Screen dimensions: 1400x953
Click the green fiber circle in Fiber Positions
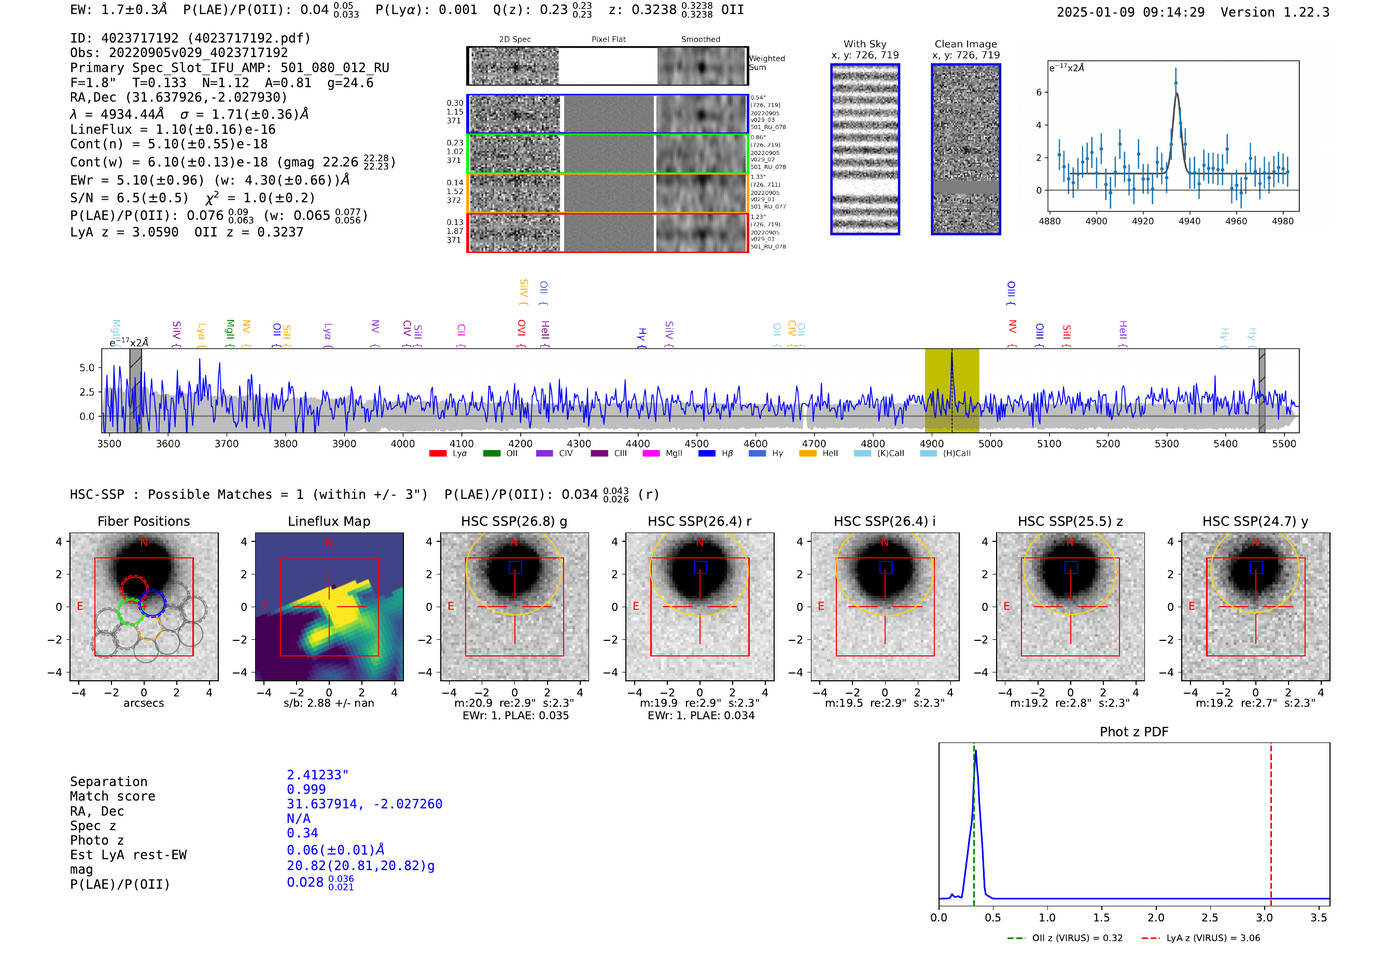[130, 612]
